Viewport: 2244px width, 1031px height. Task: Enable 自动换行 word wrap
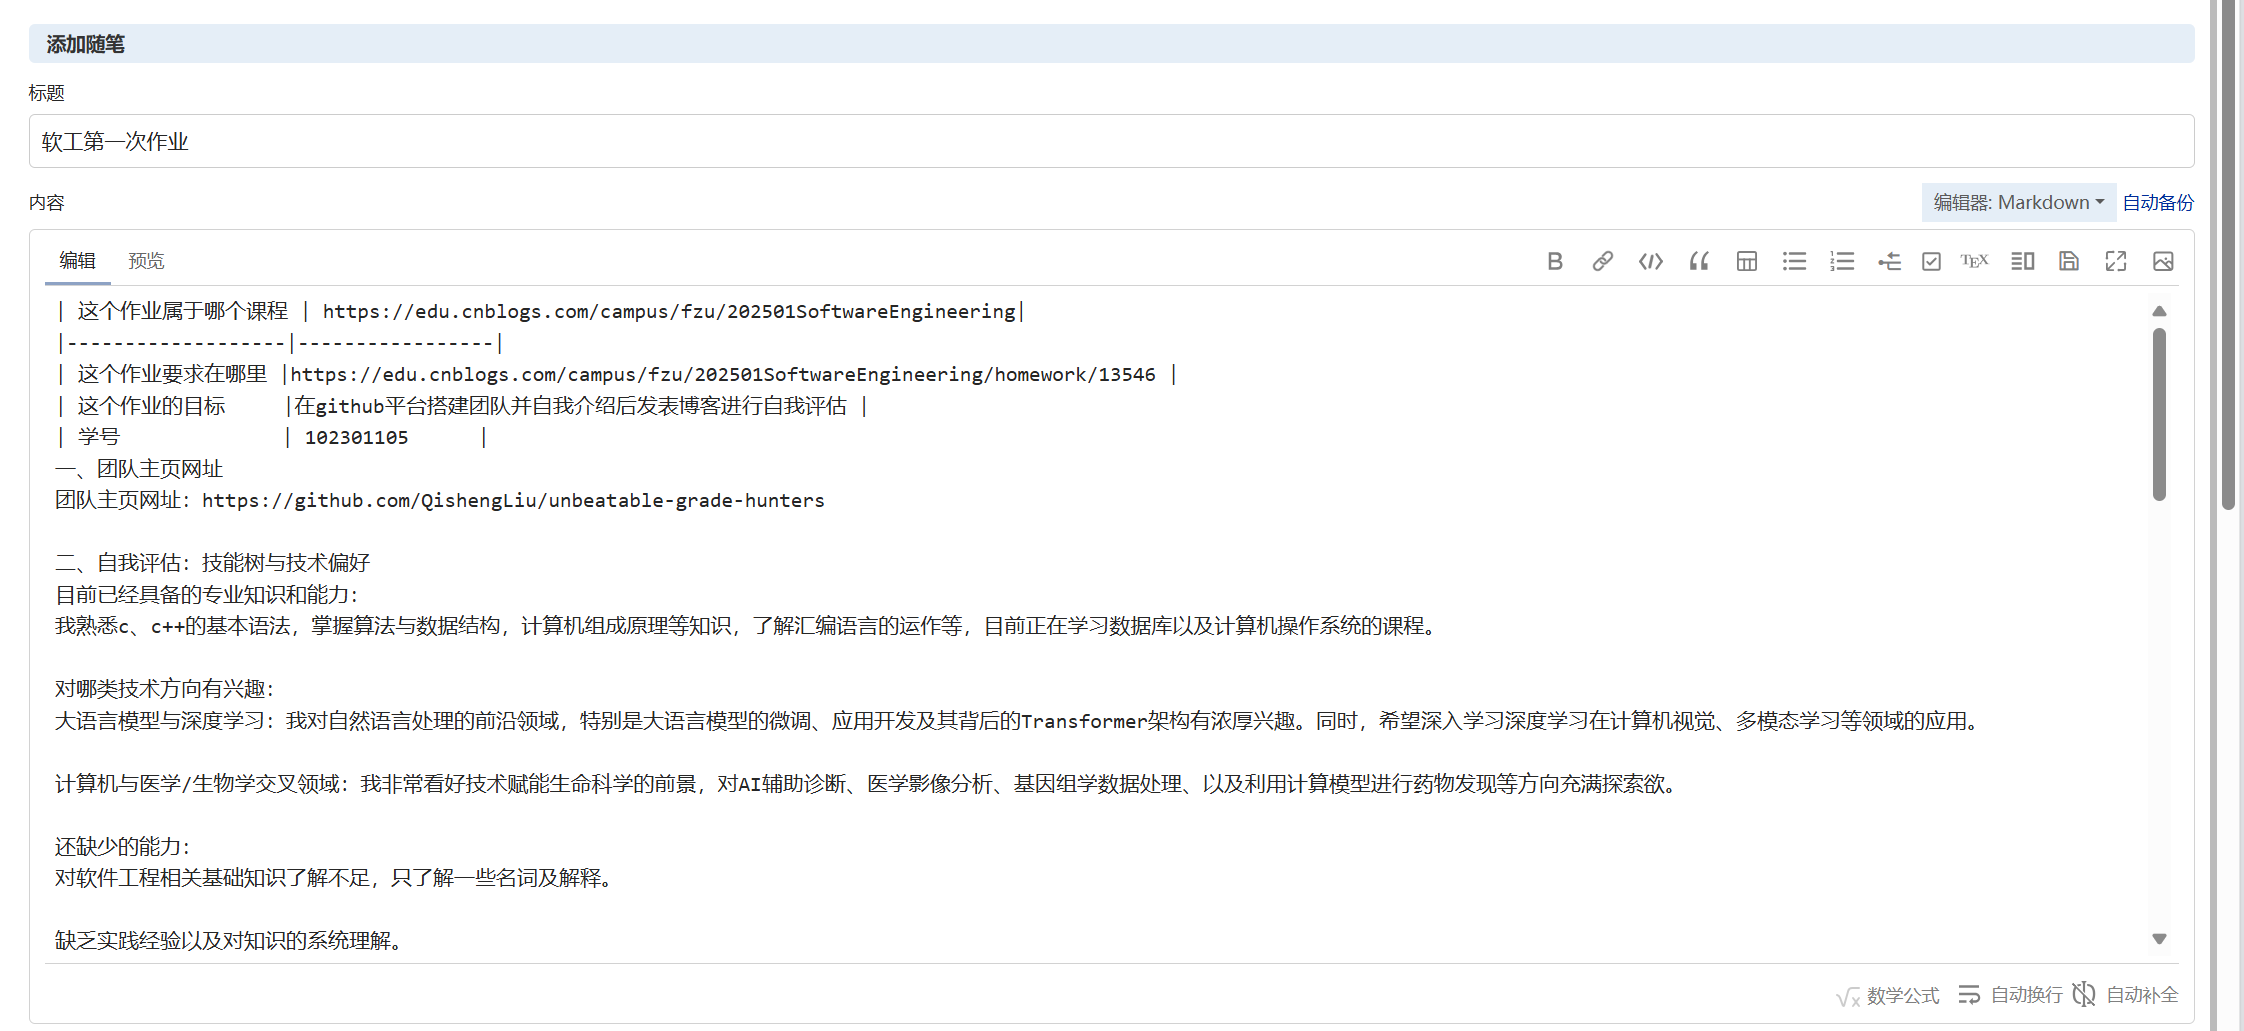pyautogui.click(x=2010, y=994)
